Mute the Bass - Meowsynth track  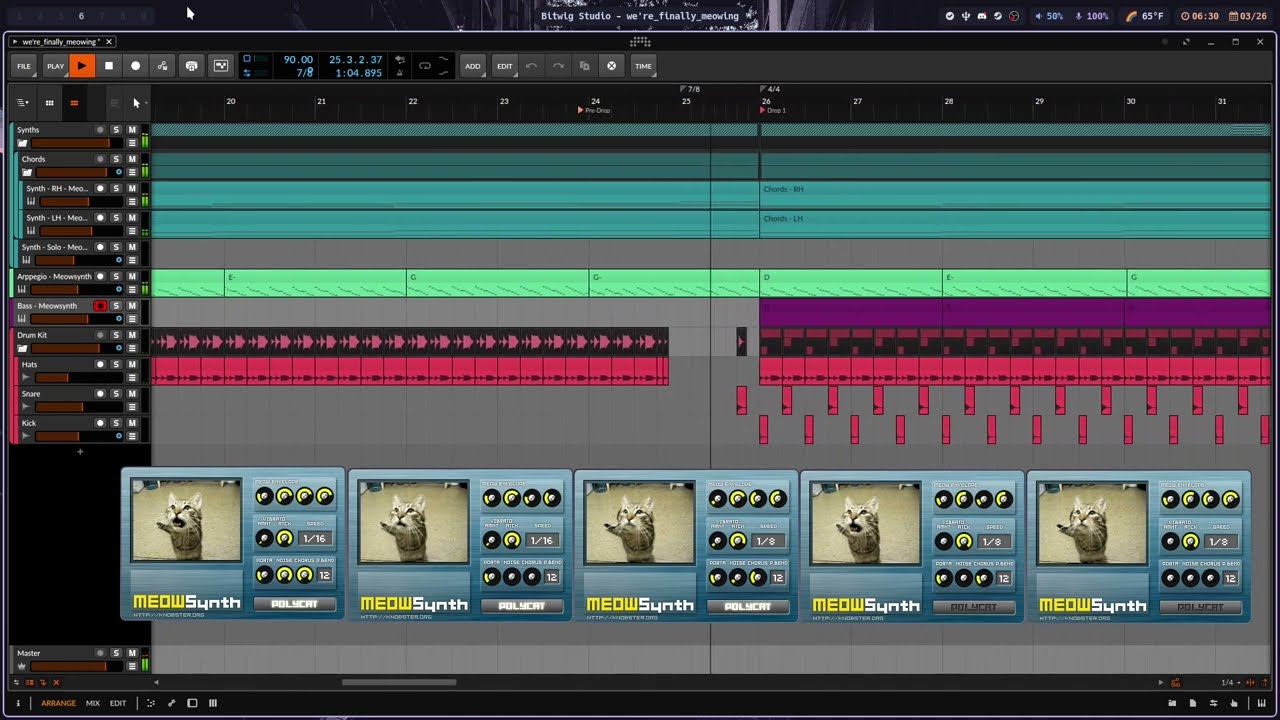coord(132,305)
